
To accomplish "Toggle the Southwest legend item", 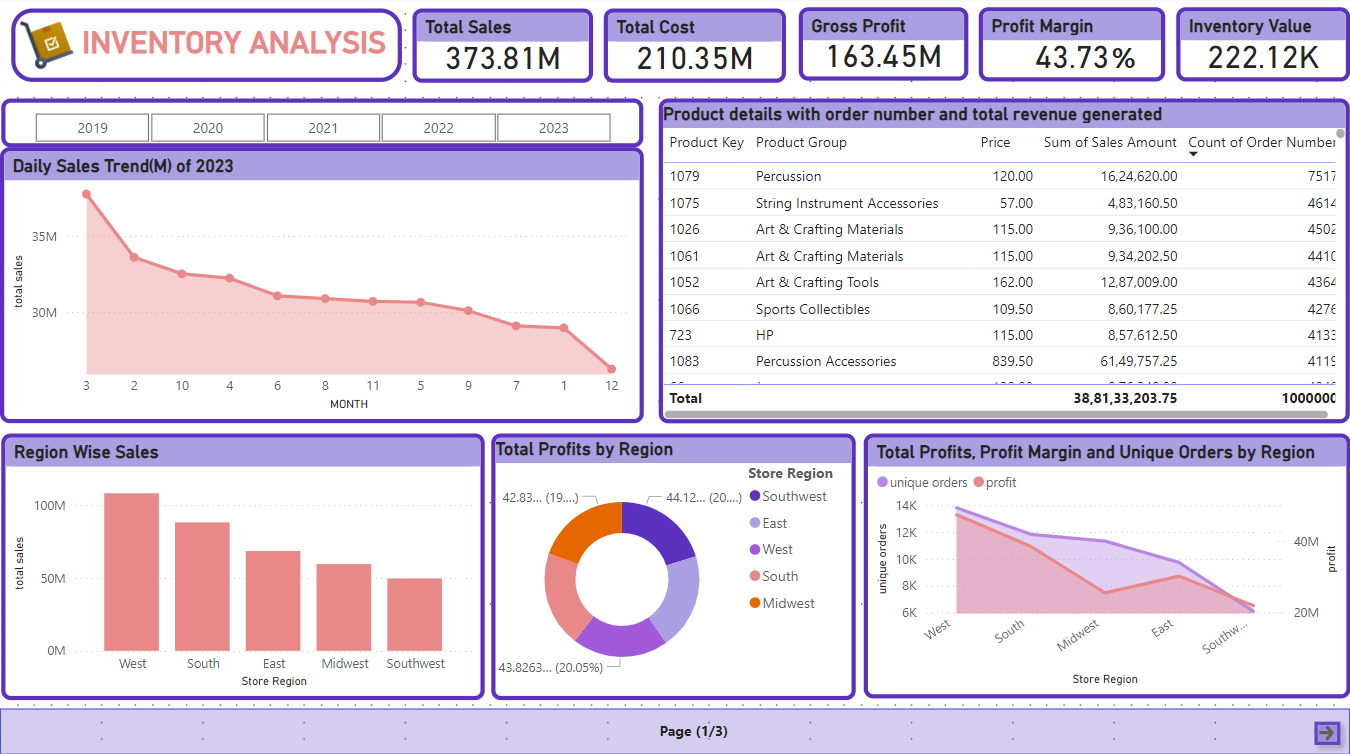I will tap(795, 496).
